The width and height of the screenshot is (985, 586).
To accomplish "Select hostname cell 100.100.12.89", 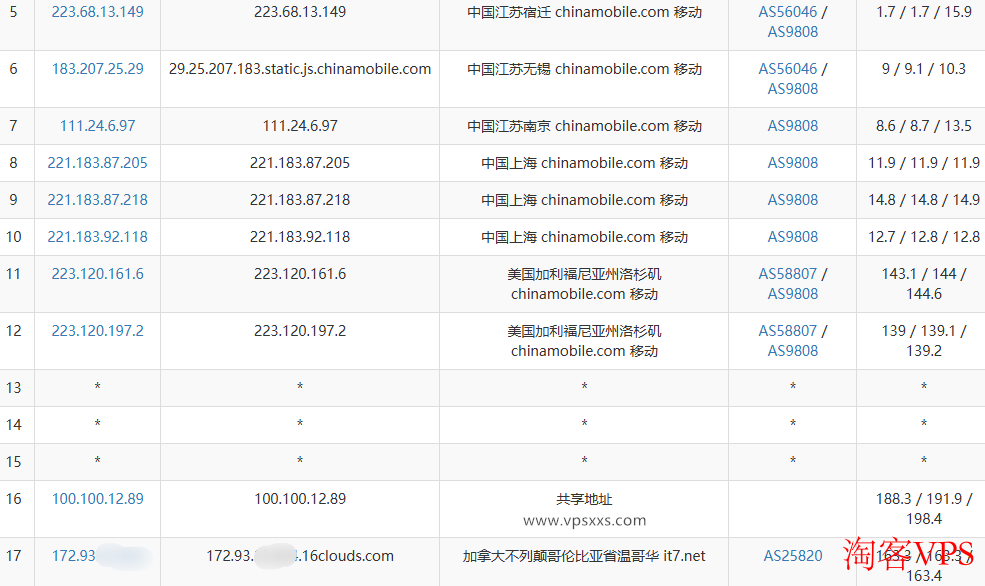I will point(300,499).
